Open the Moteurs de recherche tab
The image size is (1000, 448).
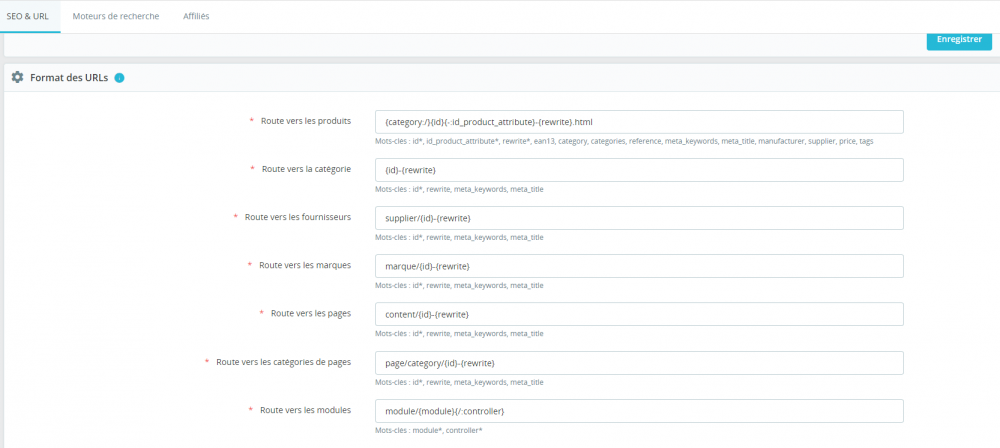click(x=116, y=16)
